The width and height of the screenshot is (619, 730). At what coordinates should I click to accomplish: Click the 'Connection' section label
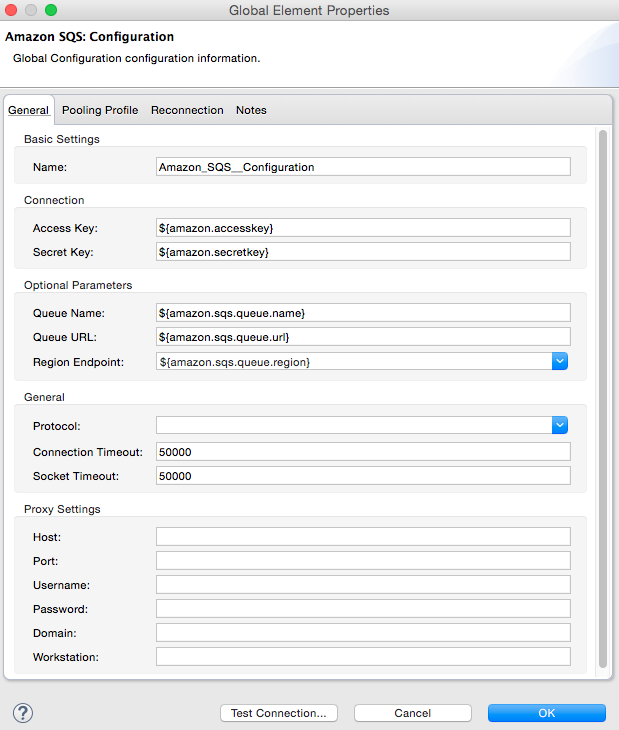[x=54, y=200]
